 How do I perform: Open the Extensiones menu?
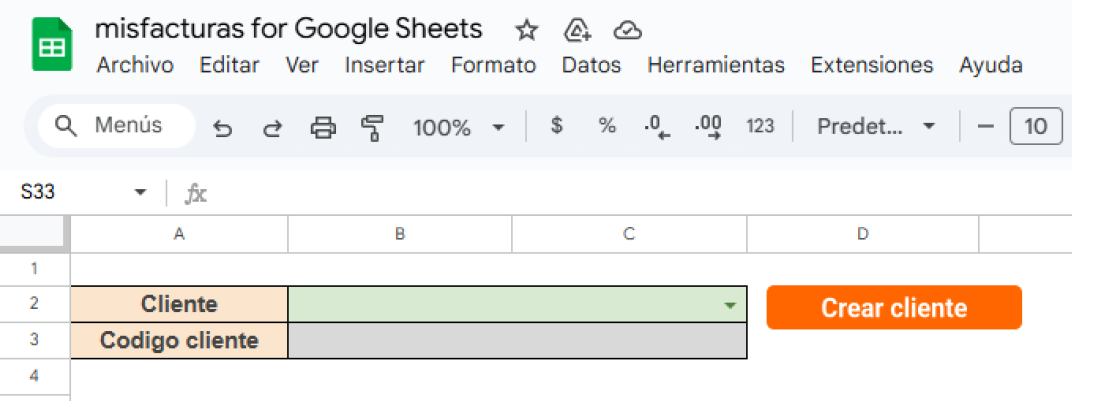pos(872,65)
